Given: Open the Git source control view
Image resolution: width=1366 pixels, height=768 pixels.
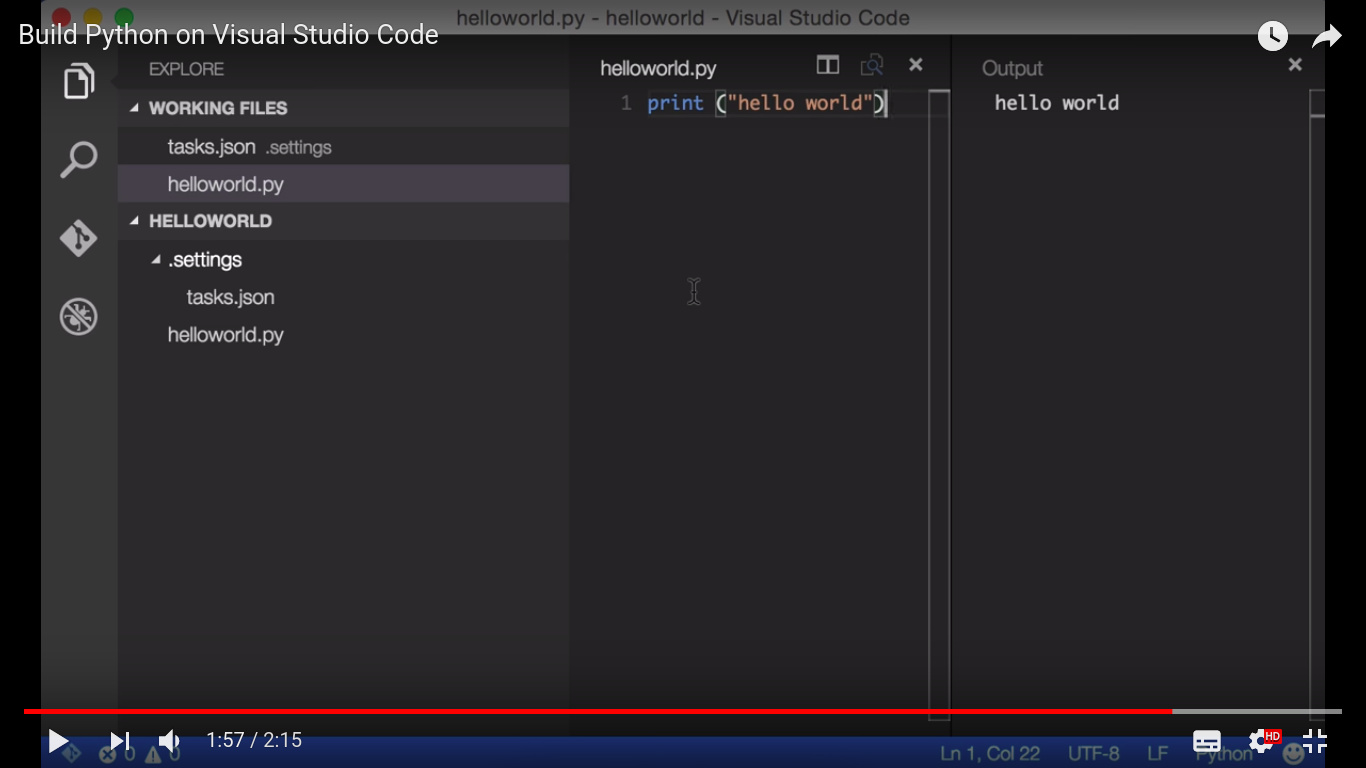Looking at the screenshot, I should click(x=79, y=239).
